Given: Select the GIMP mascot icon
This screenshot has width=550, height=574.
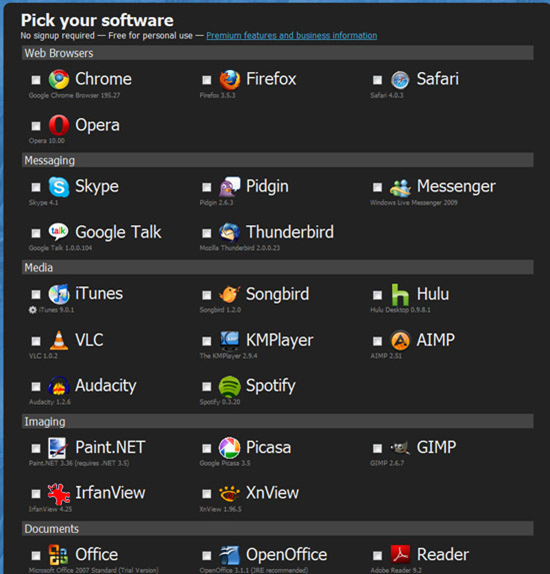Looking at the screenshot, I should pos(400,447).
